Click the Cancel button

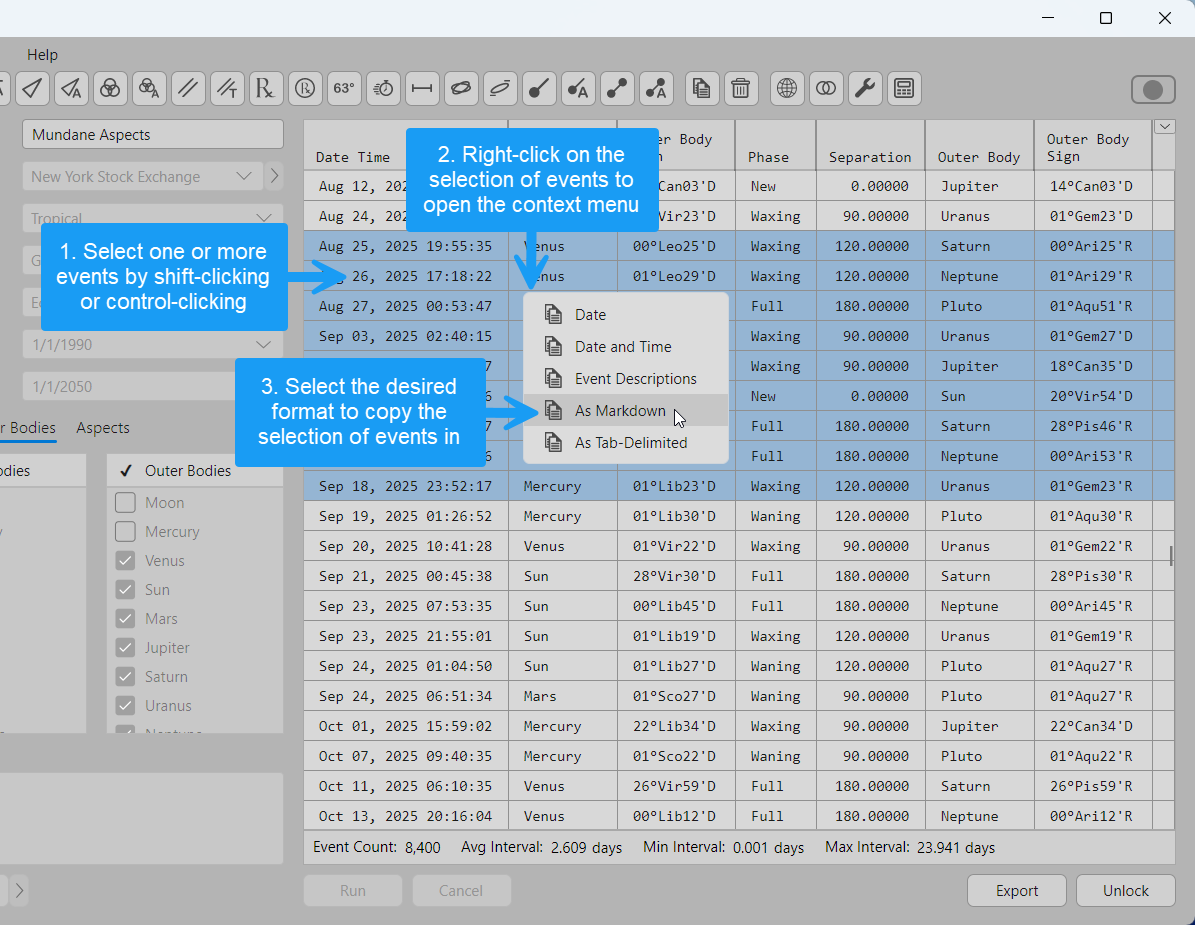461,890
